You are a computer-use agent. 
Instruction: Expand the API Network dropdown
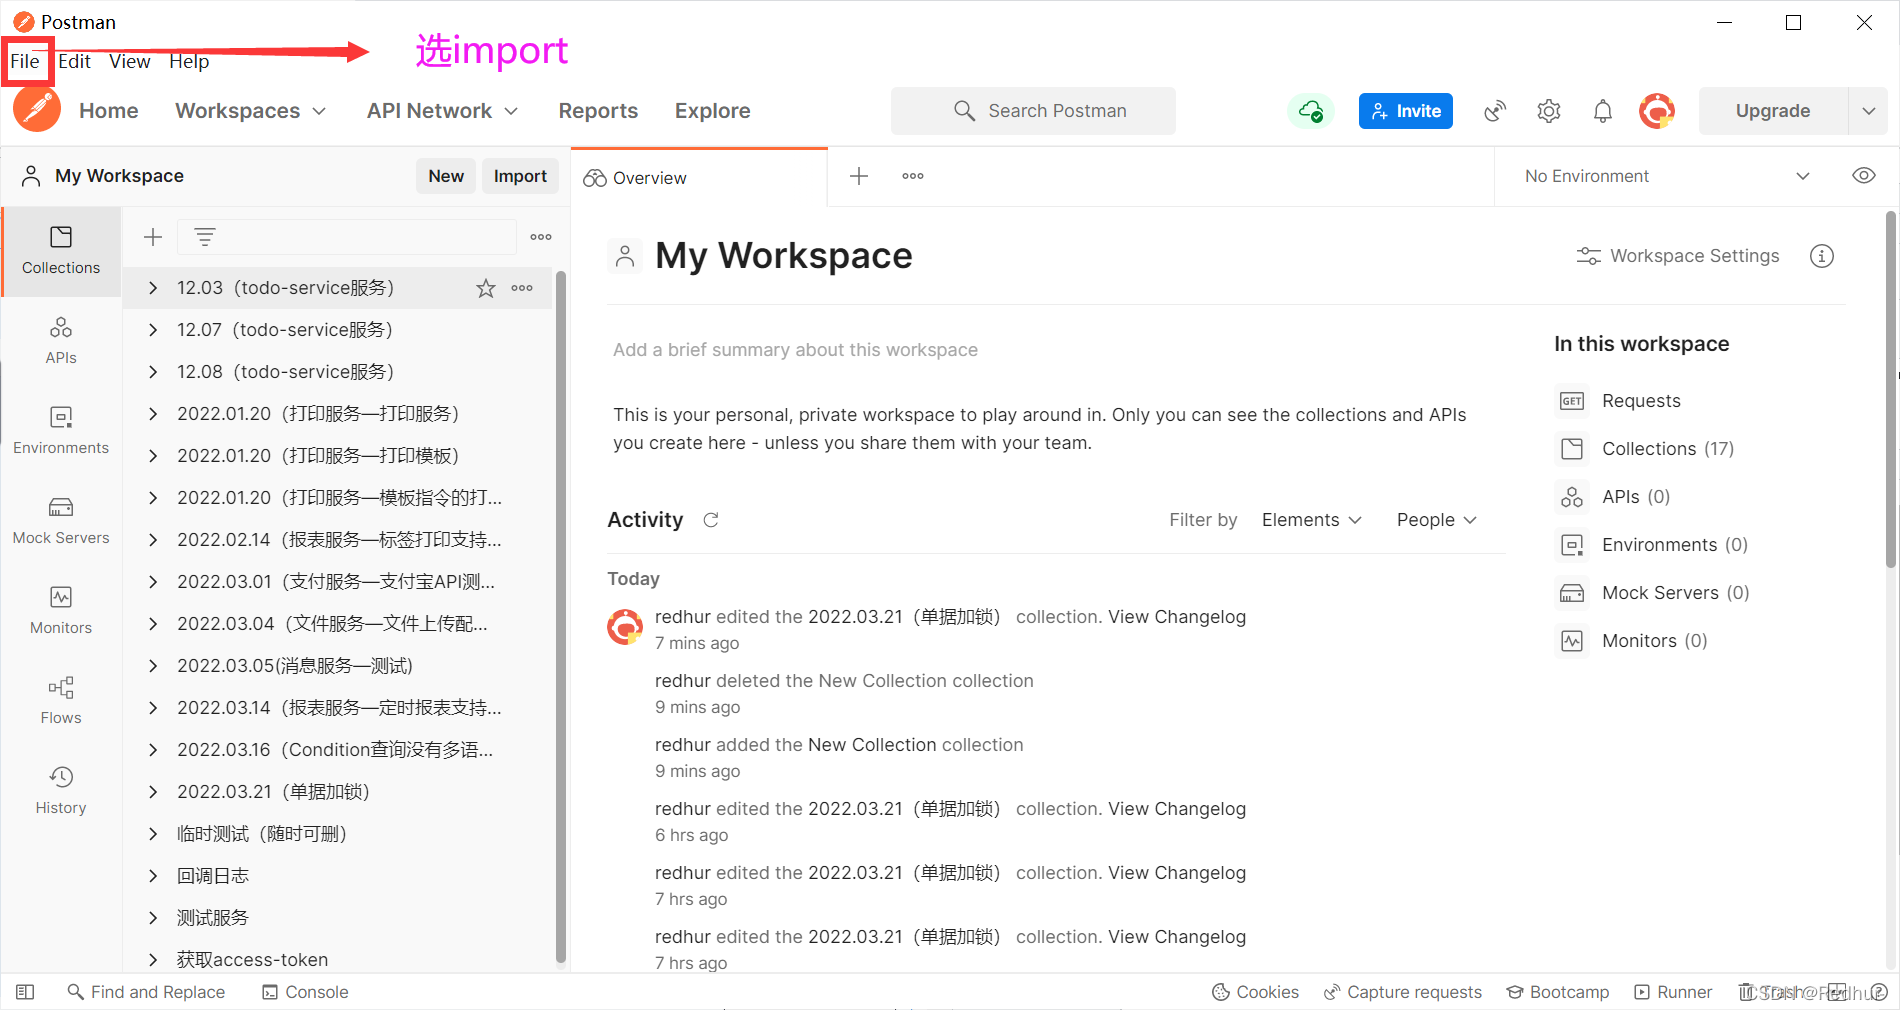[443, 111]
